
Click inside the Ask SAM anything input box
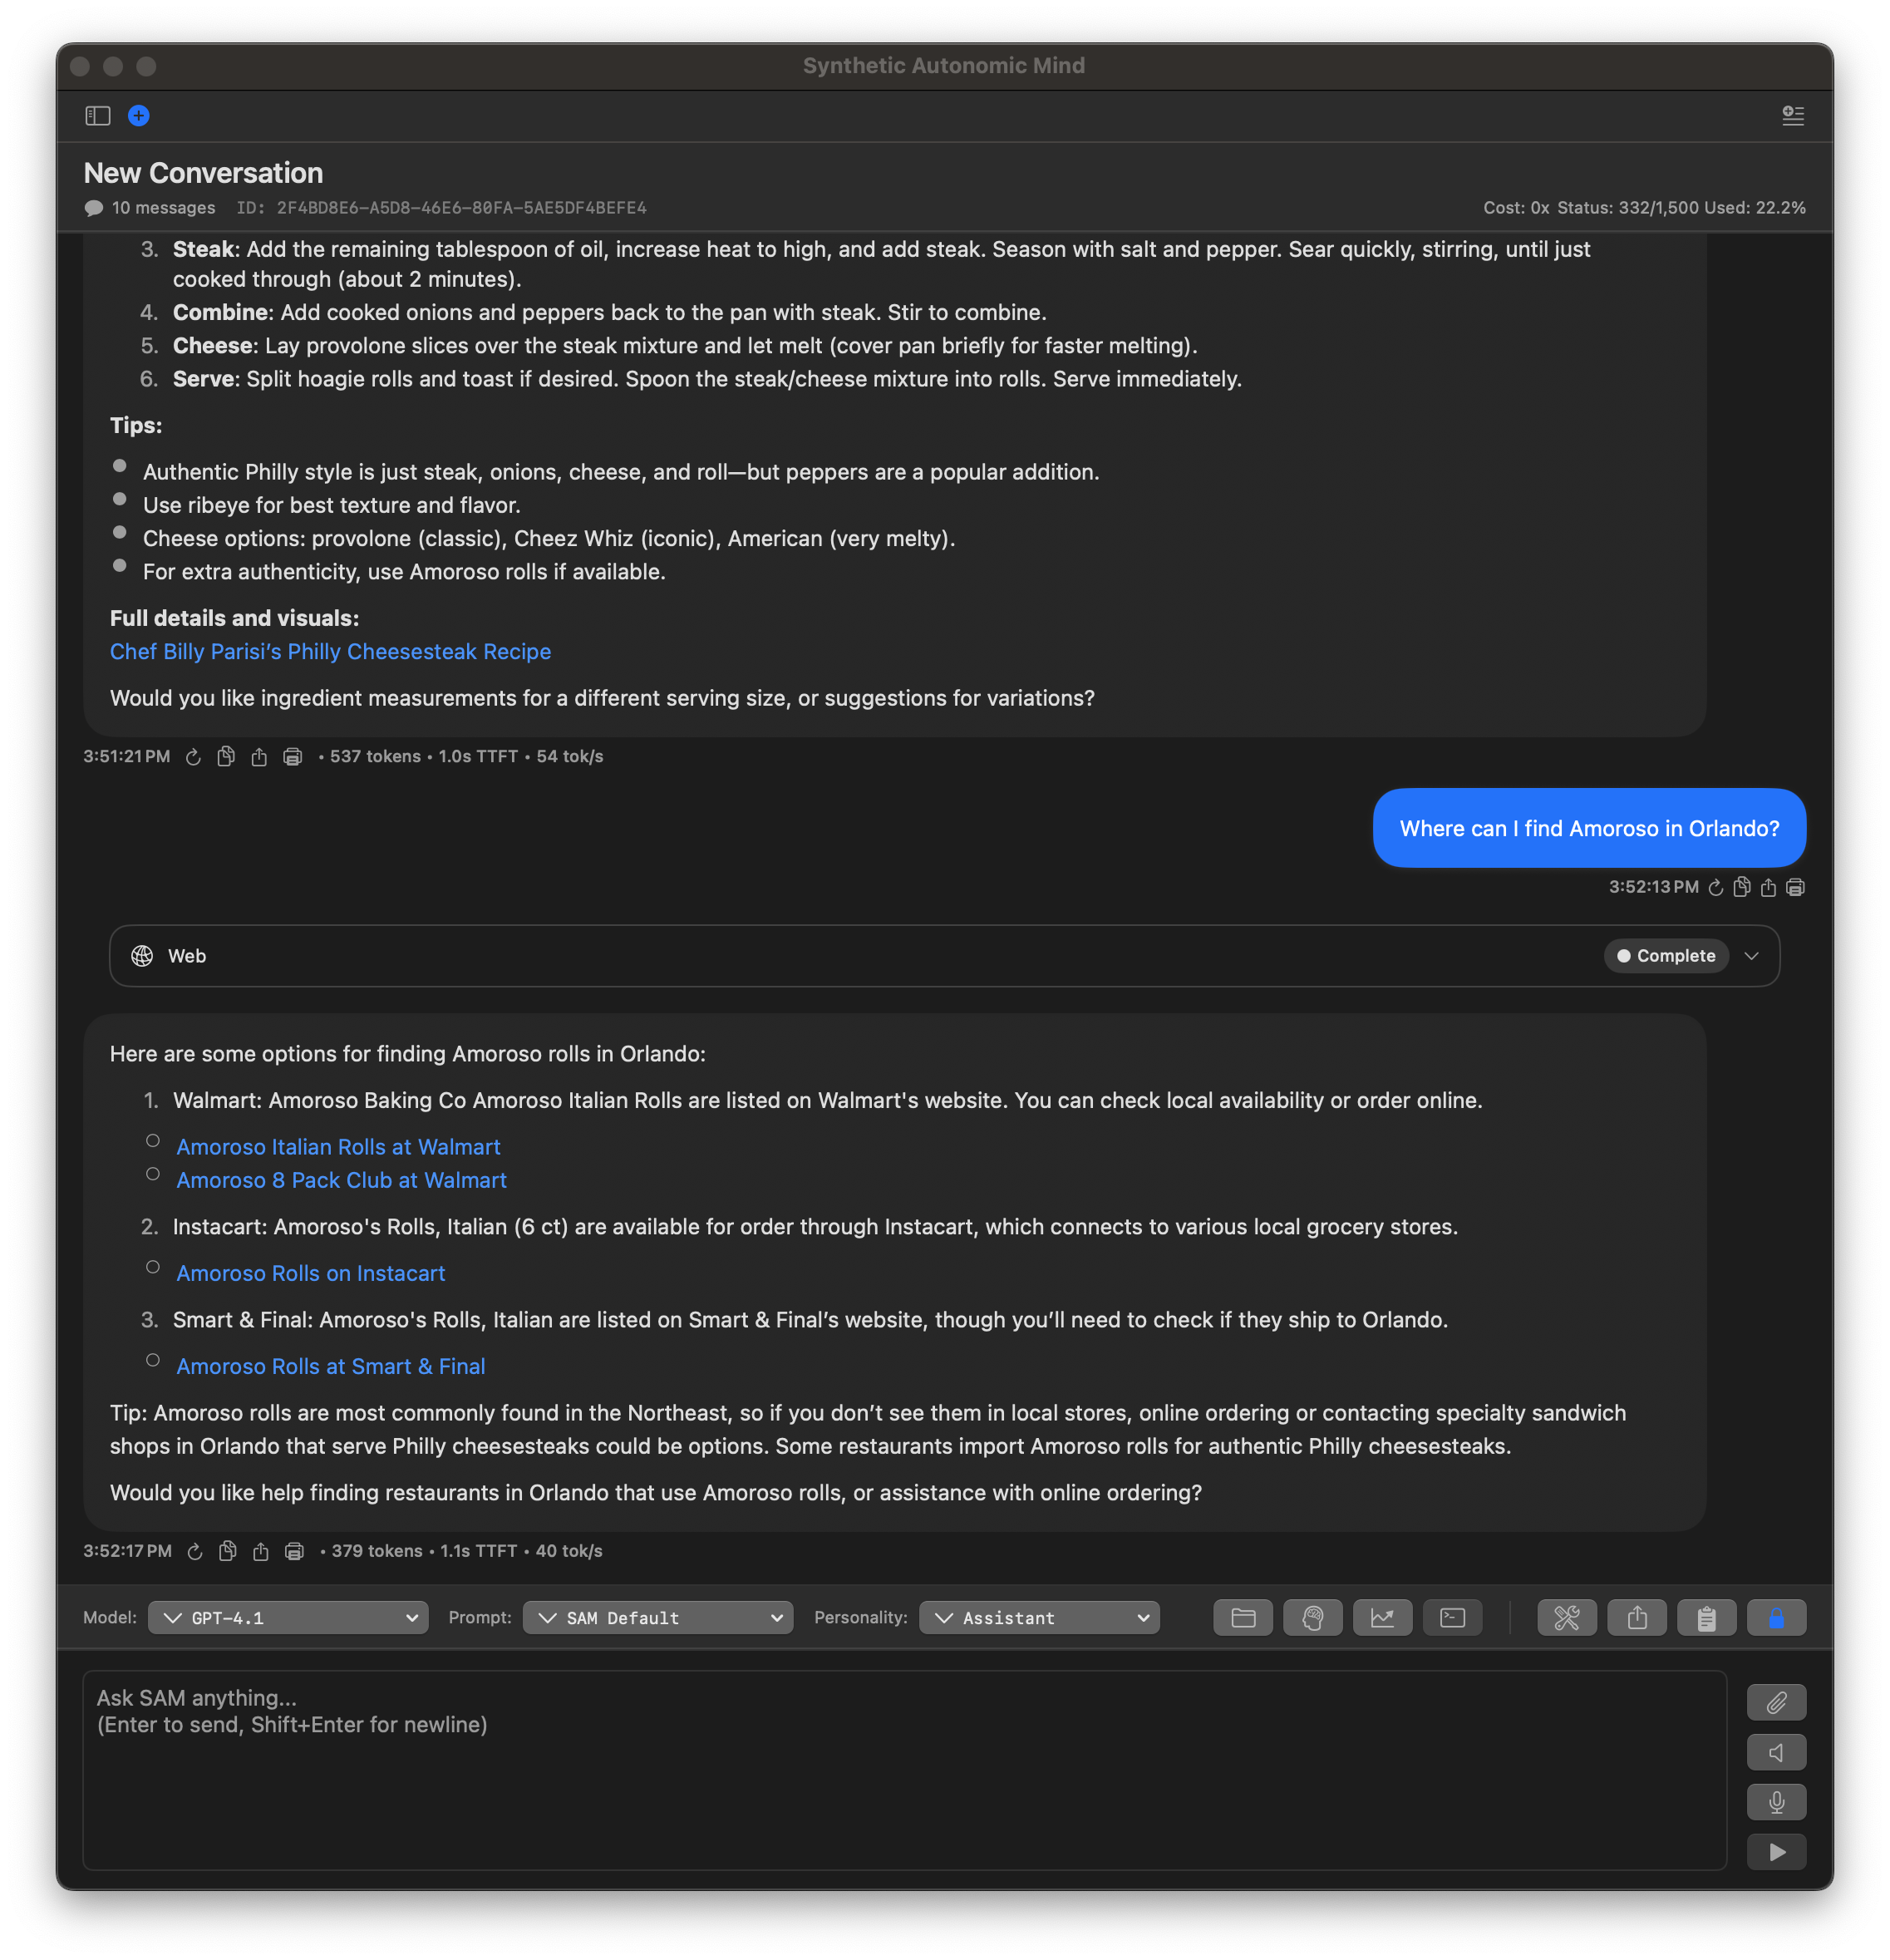tap(900, 1770)
